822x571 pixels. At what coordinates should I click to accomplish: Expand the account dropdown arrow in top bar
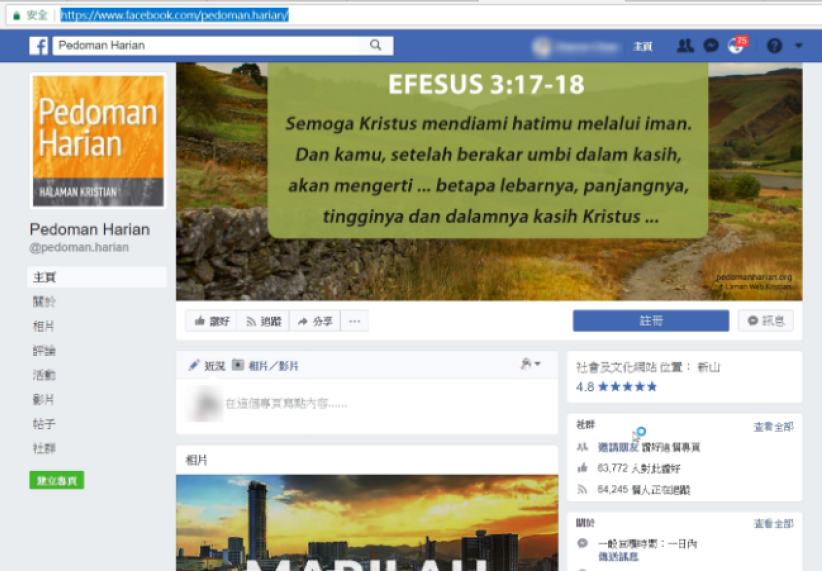[798, 46]
